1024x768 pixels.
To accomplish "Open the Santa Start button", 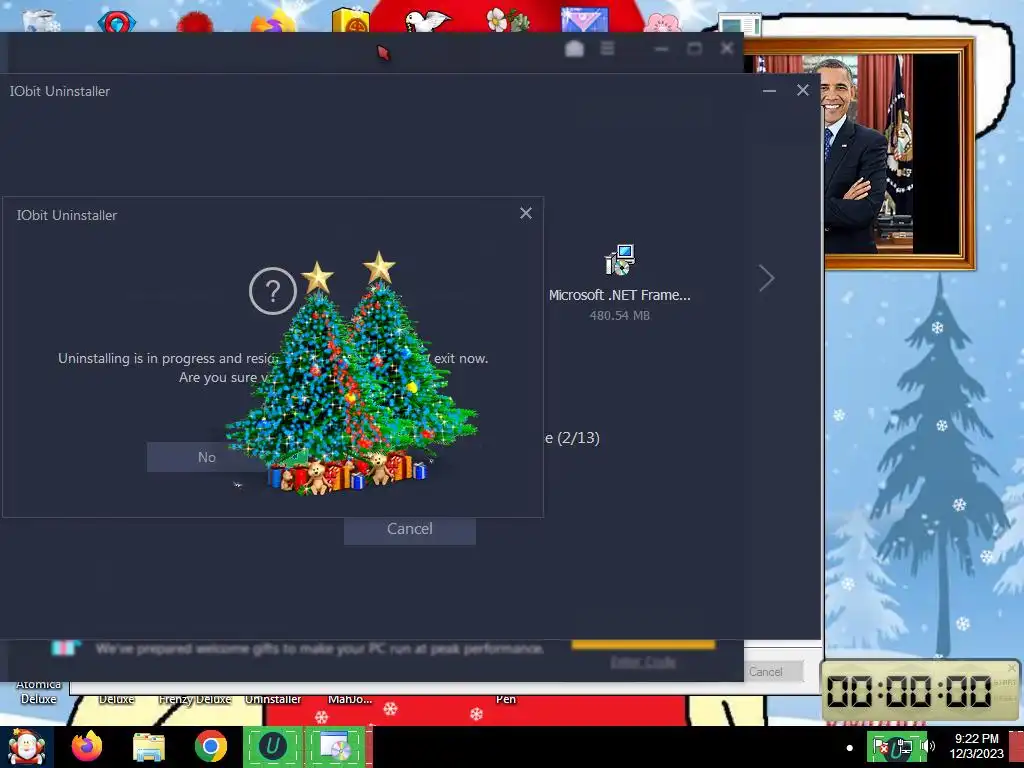I will pyautogui.click(x=26, y=747).
